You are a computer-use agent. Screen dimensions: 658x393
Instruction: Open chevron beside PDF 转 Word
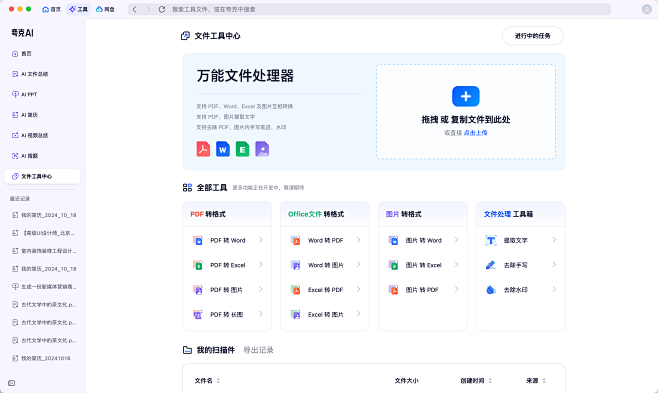[x=261, y=240]
